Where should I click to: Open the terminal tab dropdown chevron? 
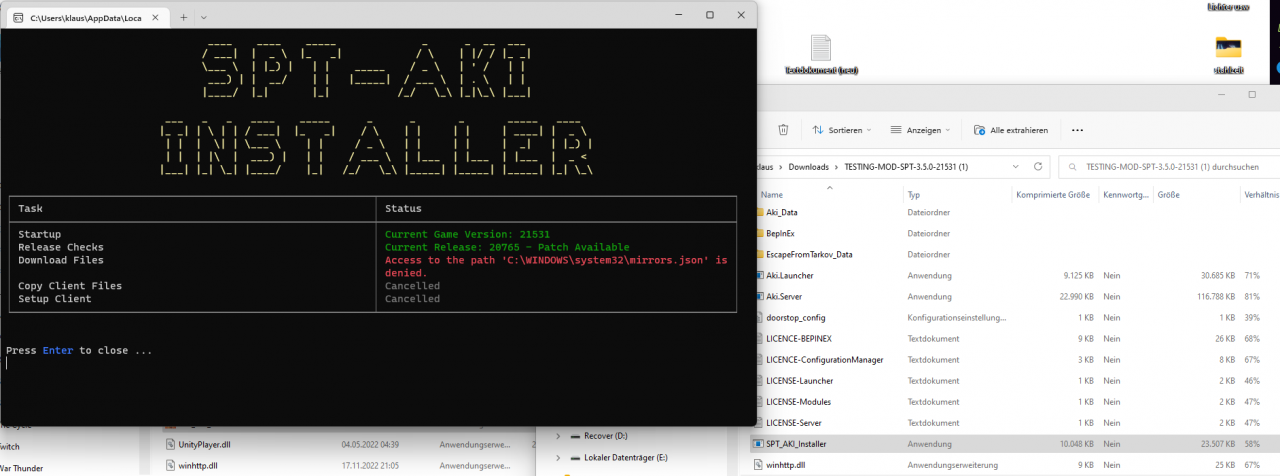point(204,17)
